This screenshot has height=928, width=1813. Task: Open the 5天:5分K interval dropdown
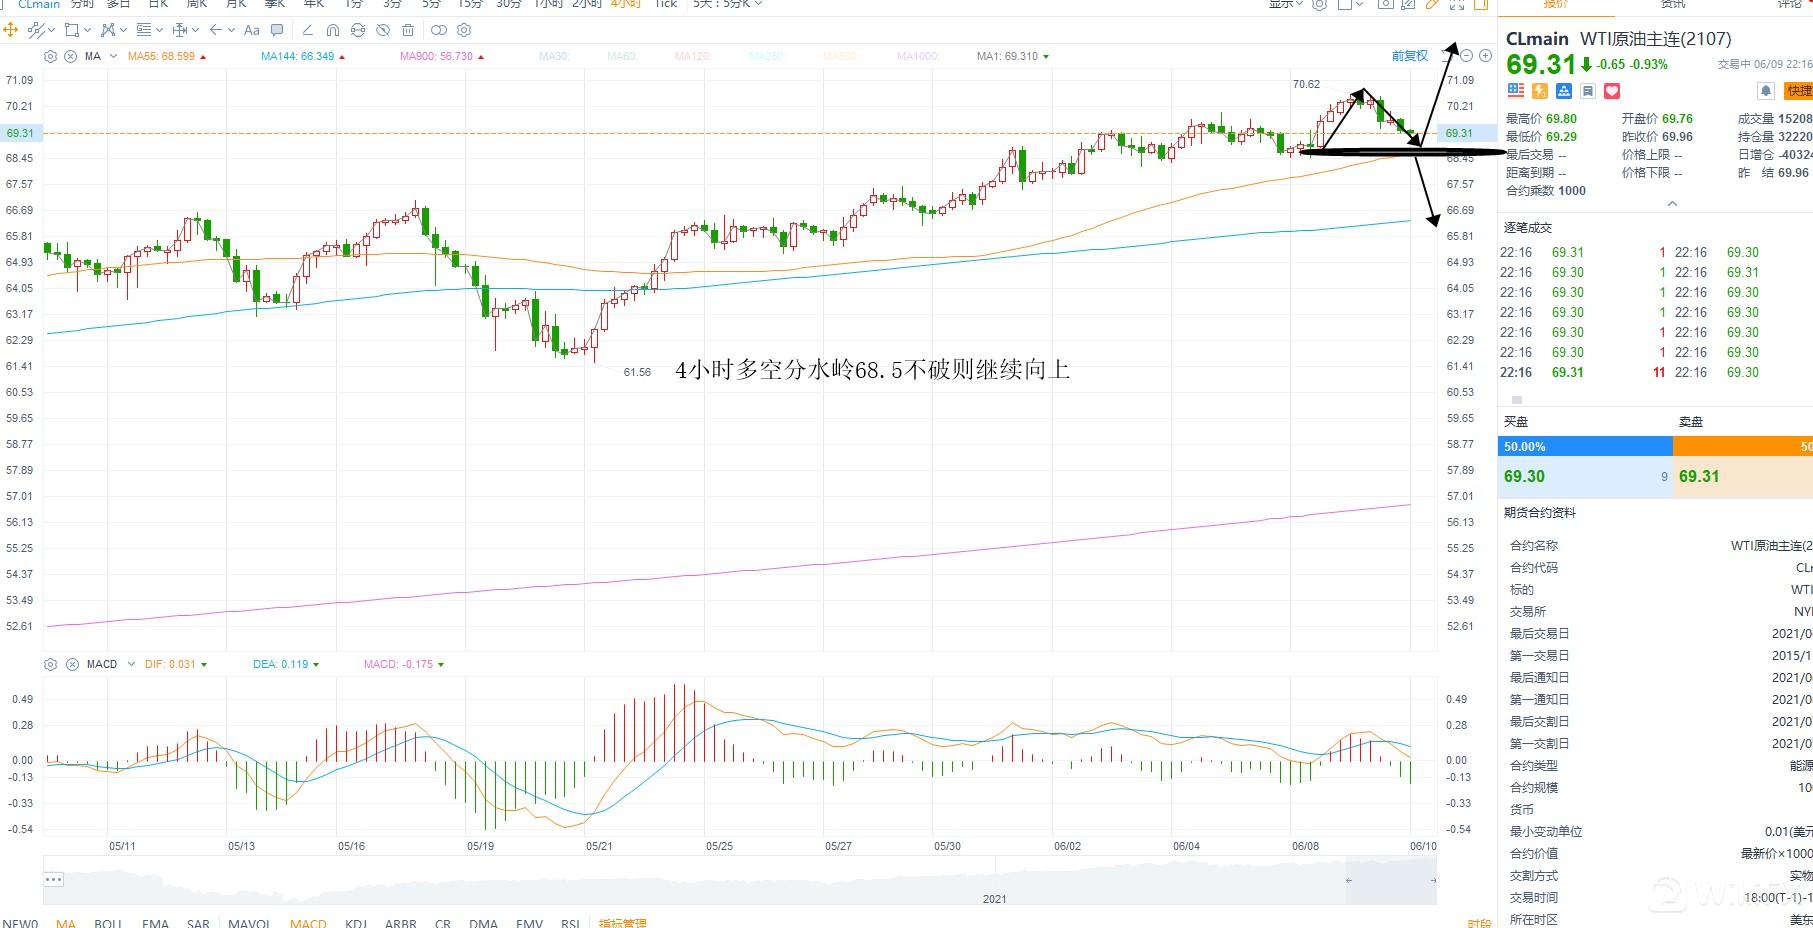728,4
